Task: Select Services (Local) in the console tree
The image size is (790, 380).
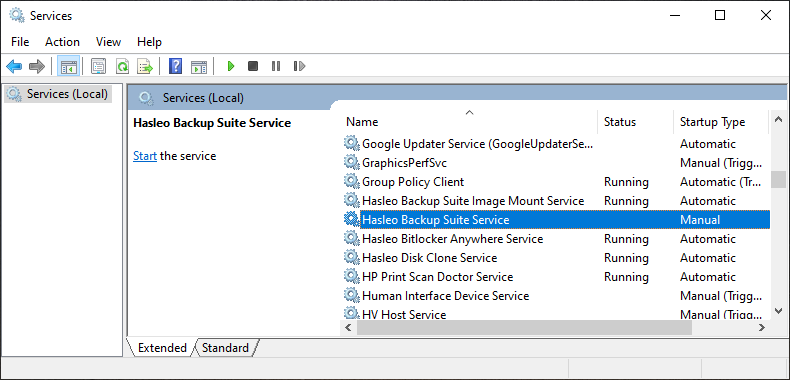Action: tap(58, 94)
